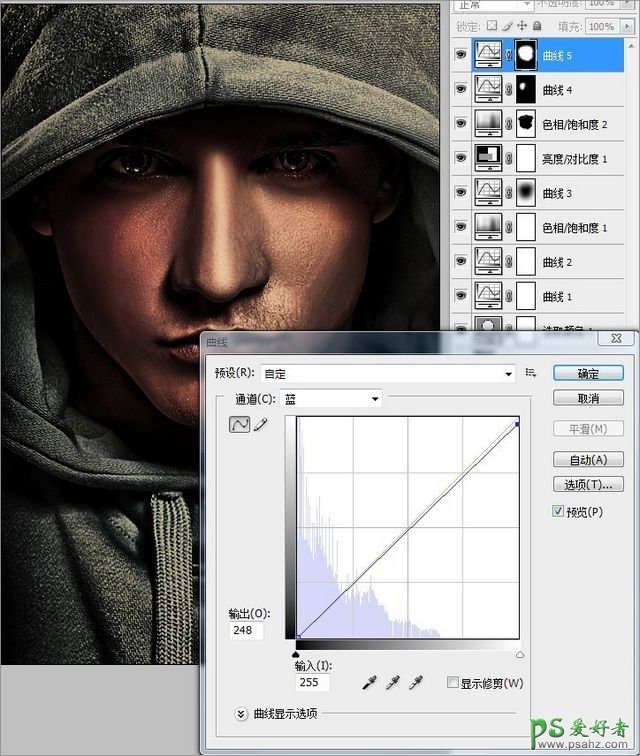Click the 确定 confirm button

click(x=588, y=373)
